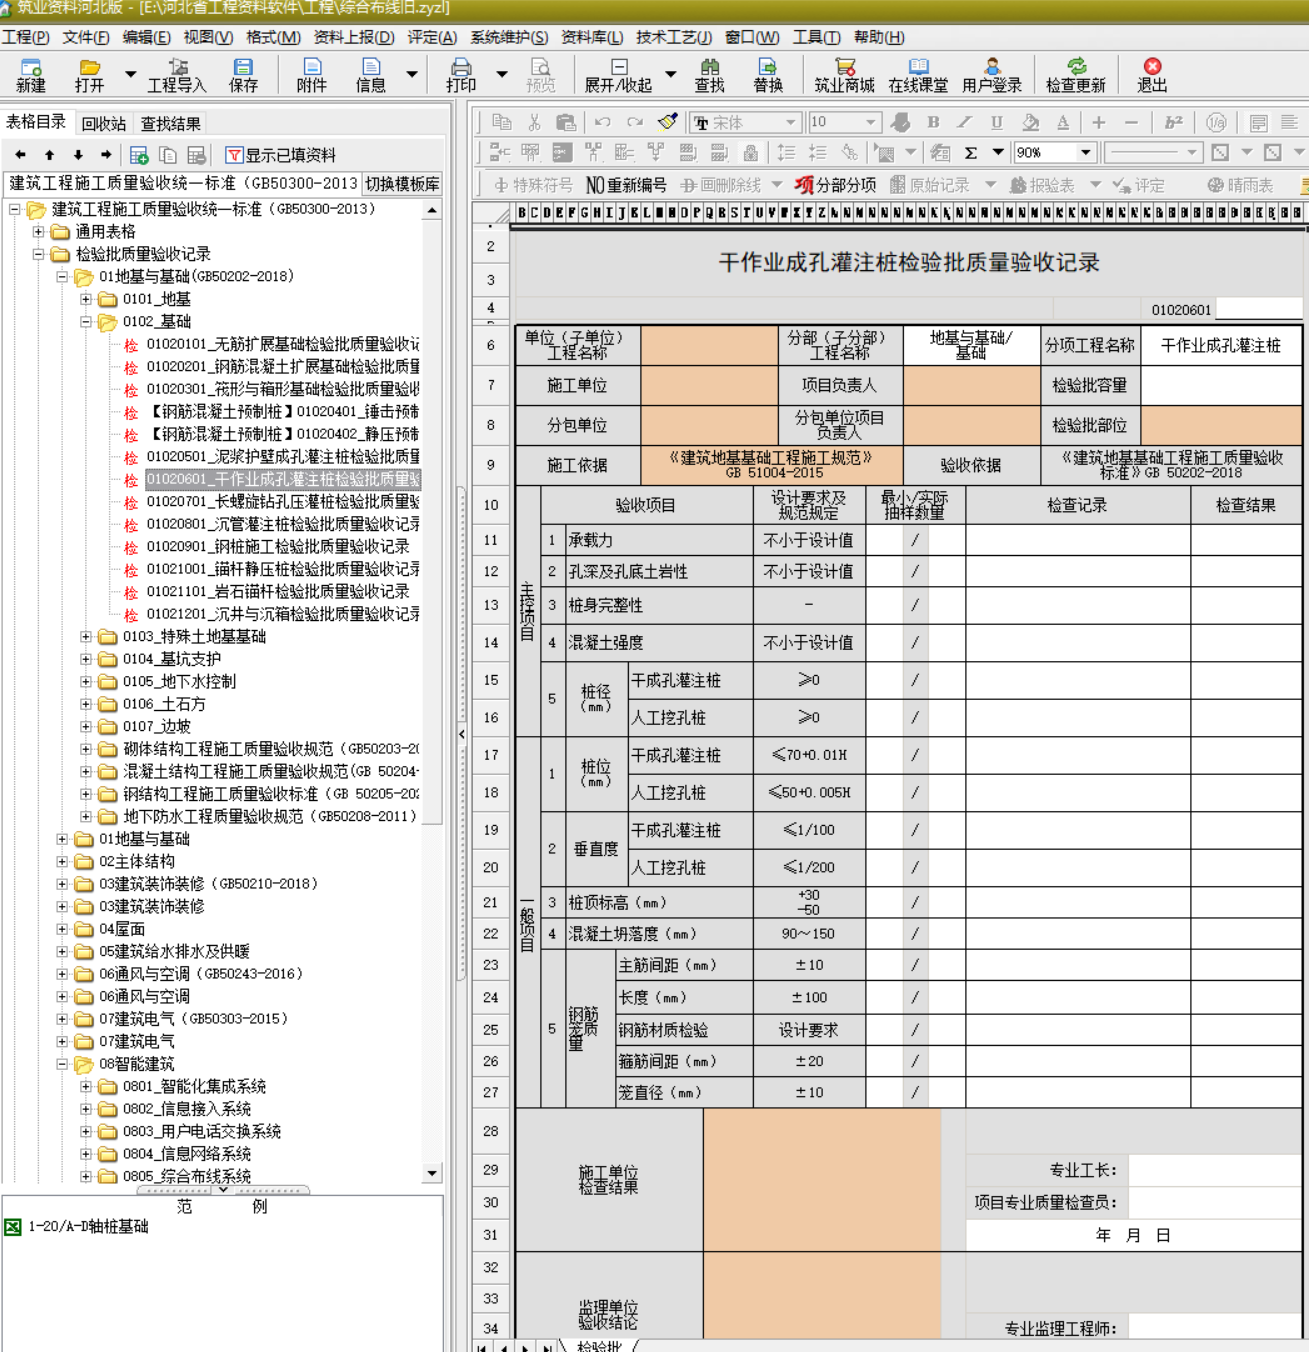The height and width of the screenshot is (1352, 1309).
Task: Open the 文件(F) menu
Action: click(86, 37)
